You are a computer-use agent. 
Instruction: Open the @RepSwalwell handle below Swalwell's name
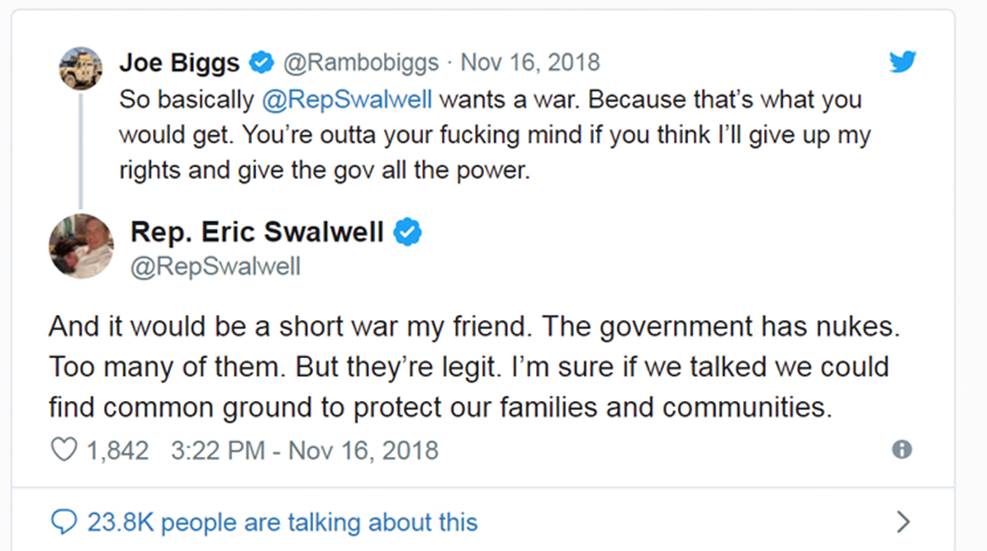pos(215,267)
